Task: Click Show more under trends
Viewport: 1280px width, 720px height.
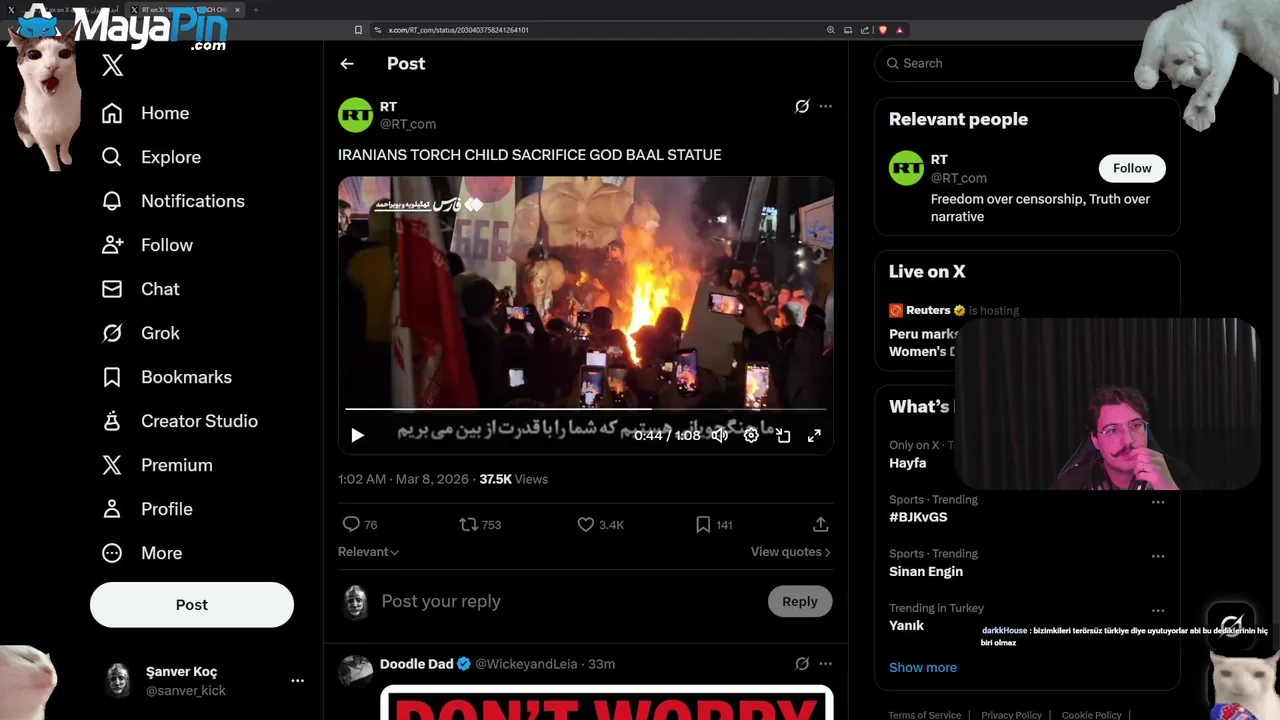Action: (923, 667)
